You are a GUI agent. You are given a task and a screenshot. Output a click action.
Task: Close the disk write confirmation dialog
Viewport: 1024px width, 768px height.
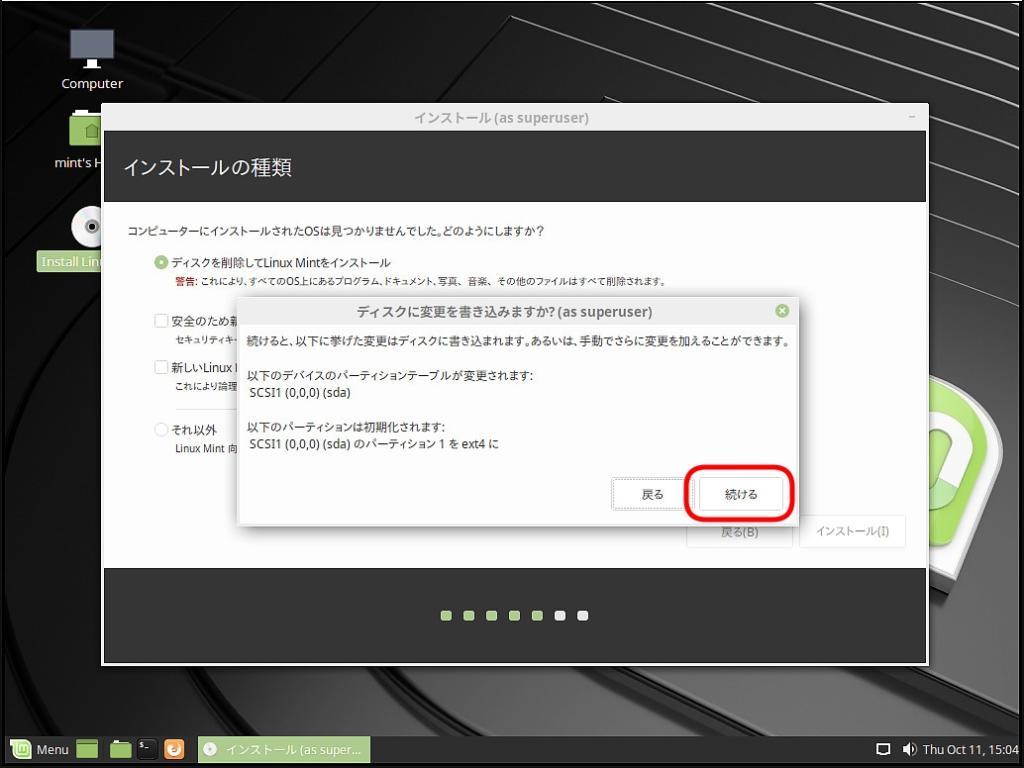tap(782, 311)
